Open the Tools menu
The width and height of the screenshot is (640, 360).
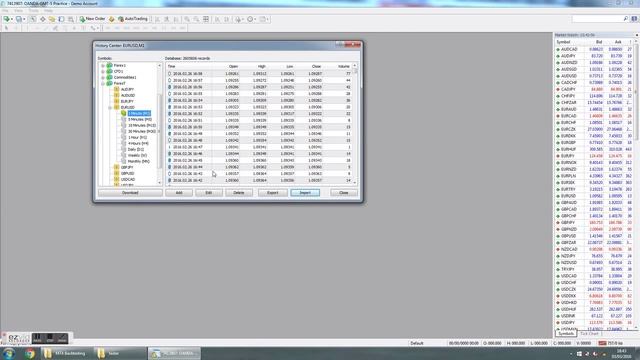[34, 11]
